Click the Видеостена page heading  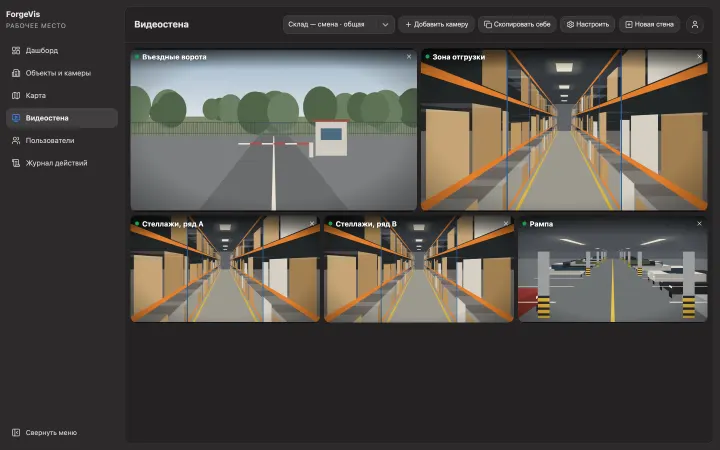pyautogui.click(x=161, y=24)
